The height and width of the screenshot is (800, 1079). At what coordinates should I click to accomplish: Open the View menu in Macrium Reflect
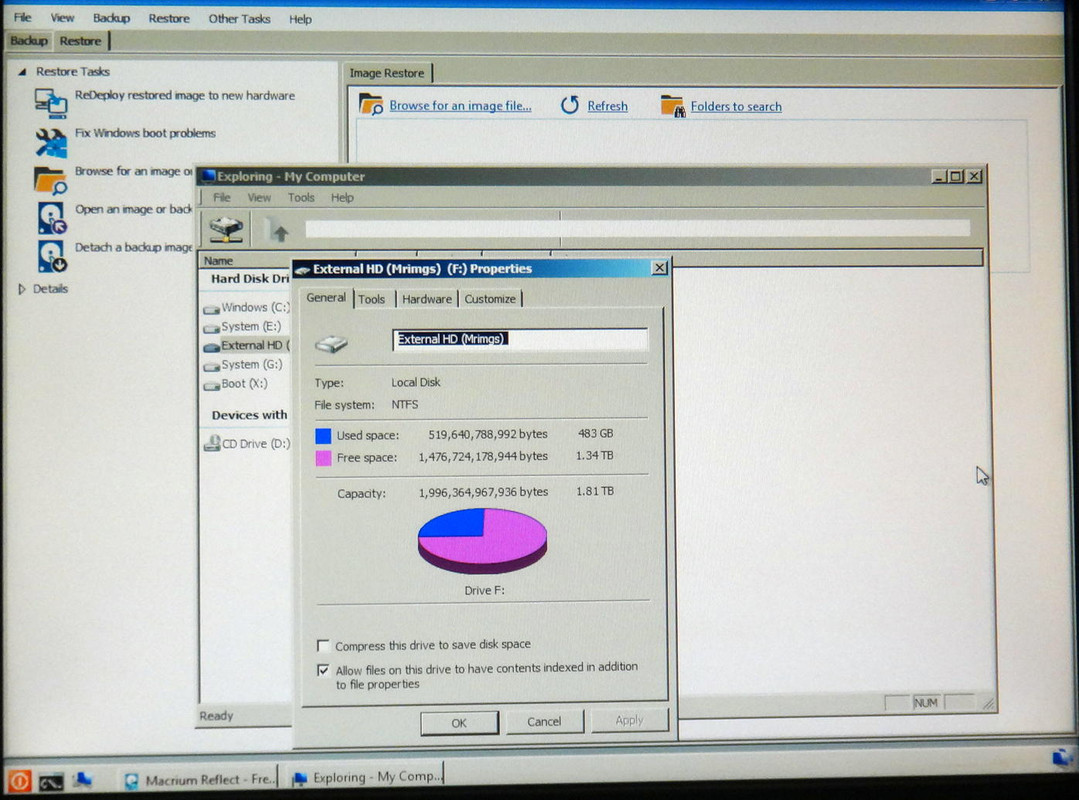(x=62, y=17)
